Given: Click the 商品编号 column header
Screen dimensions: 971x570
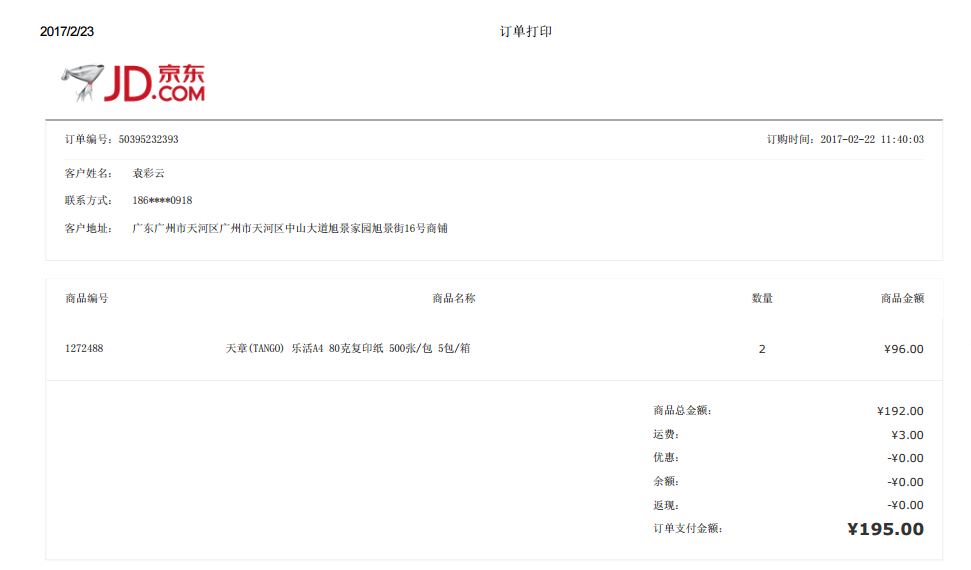Looking at the screenshot, I should [x=87, y=298].
